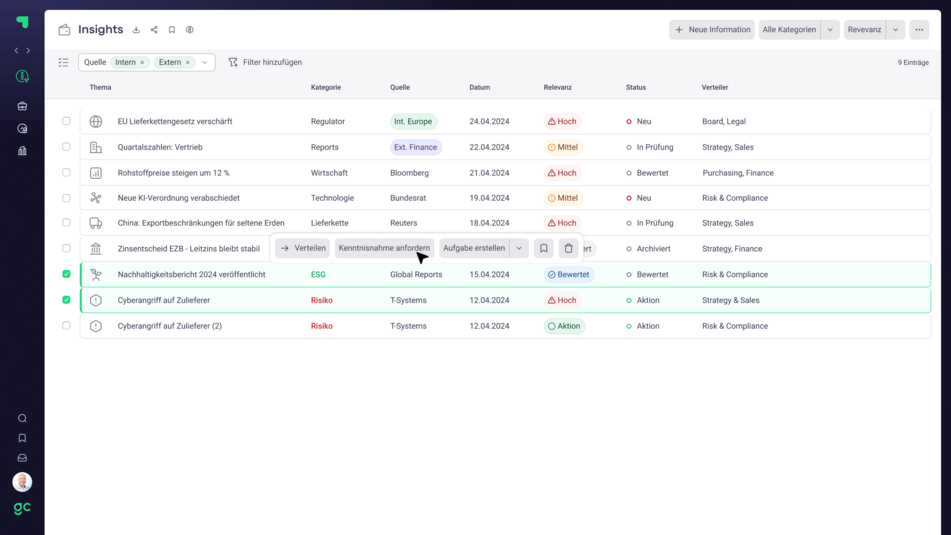The height and width of the screenshot is (535, 951).
Task: Remove the Intern filter chip
Action: tap(142, 62)
